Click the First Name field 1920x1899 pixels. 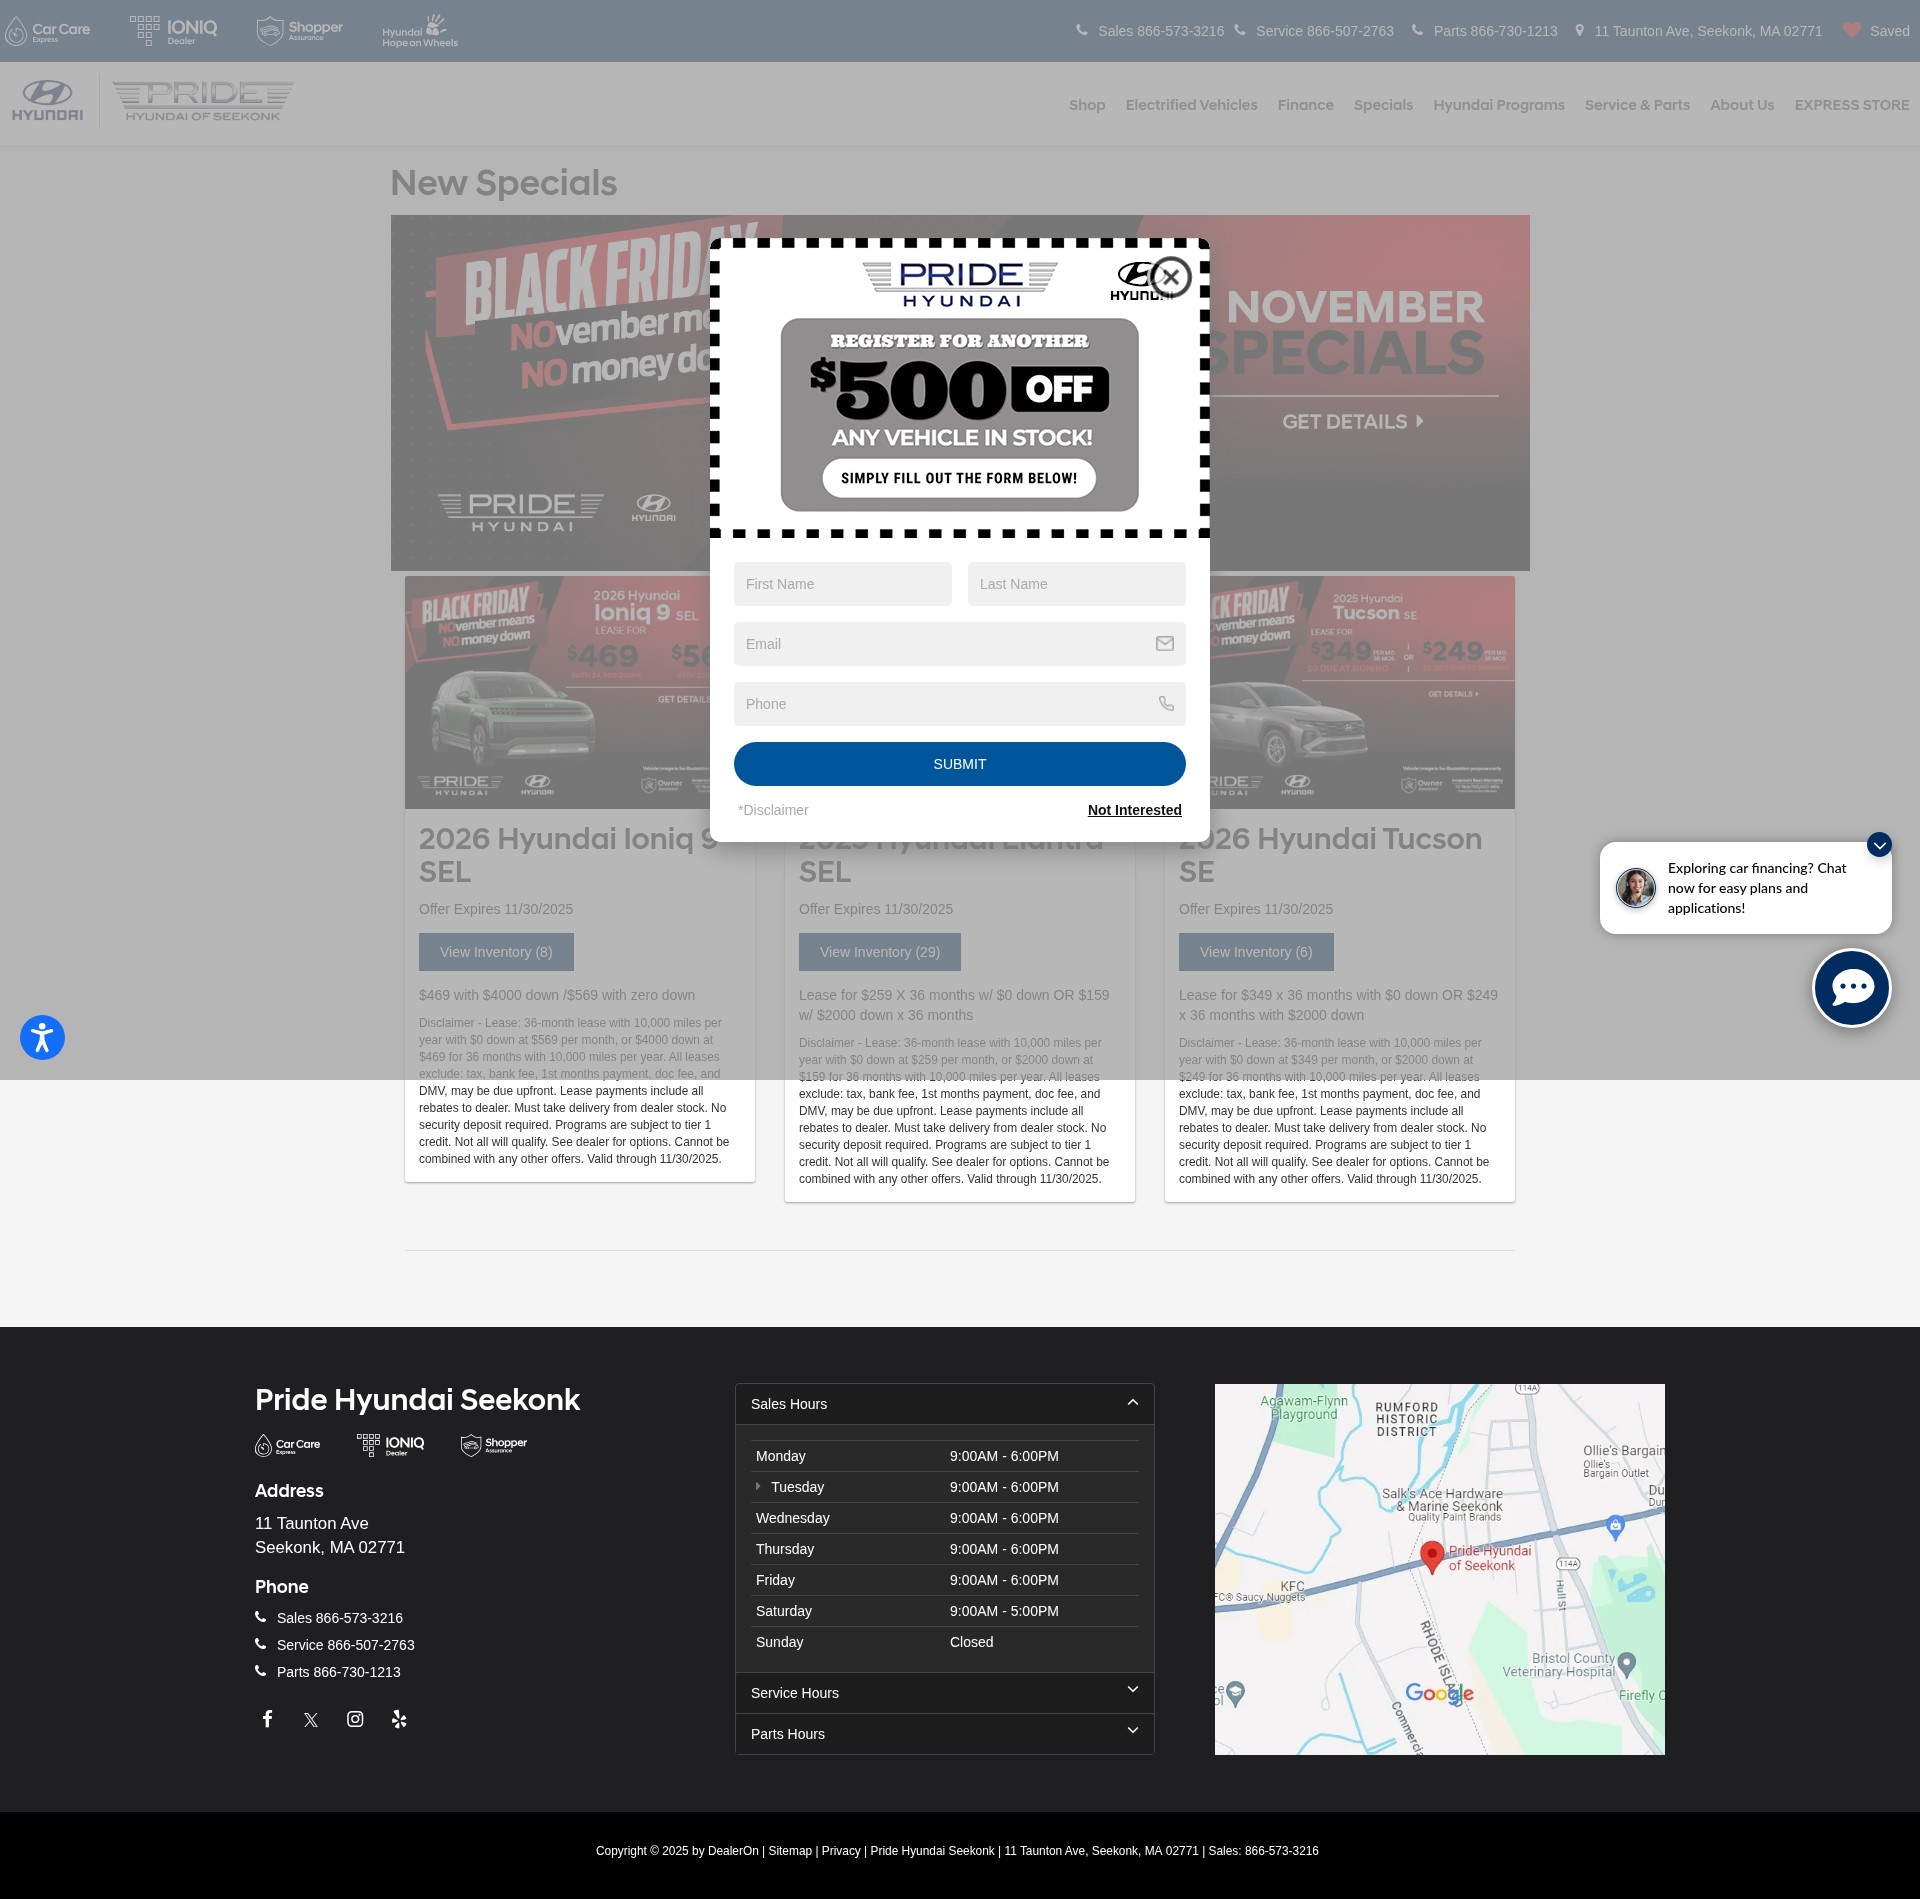(x=843, y=584)
